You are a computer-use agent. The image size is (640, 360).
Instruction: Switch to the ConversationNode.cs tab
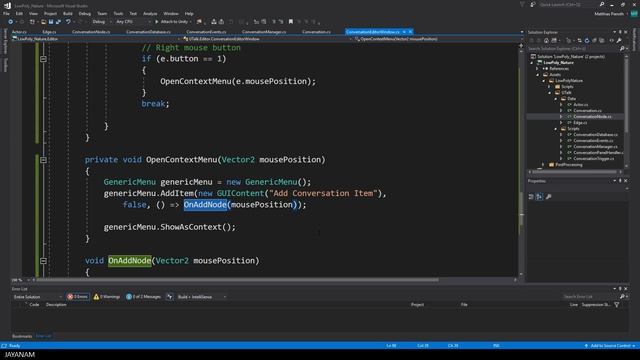click(91, 31)
